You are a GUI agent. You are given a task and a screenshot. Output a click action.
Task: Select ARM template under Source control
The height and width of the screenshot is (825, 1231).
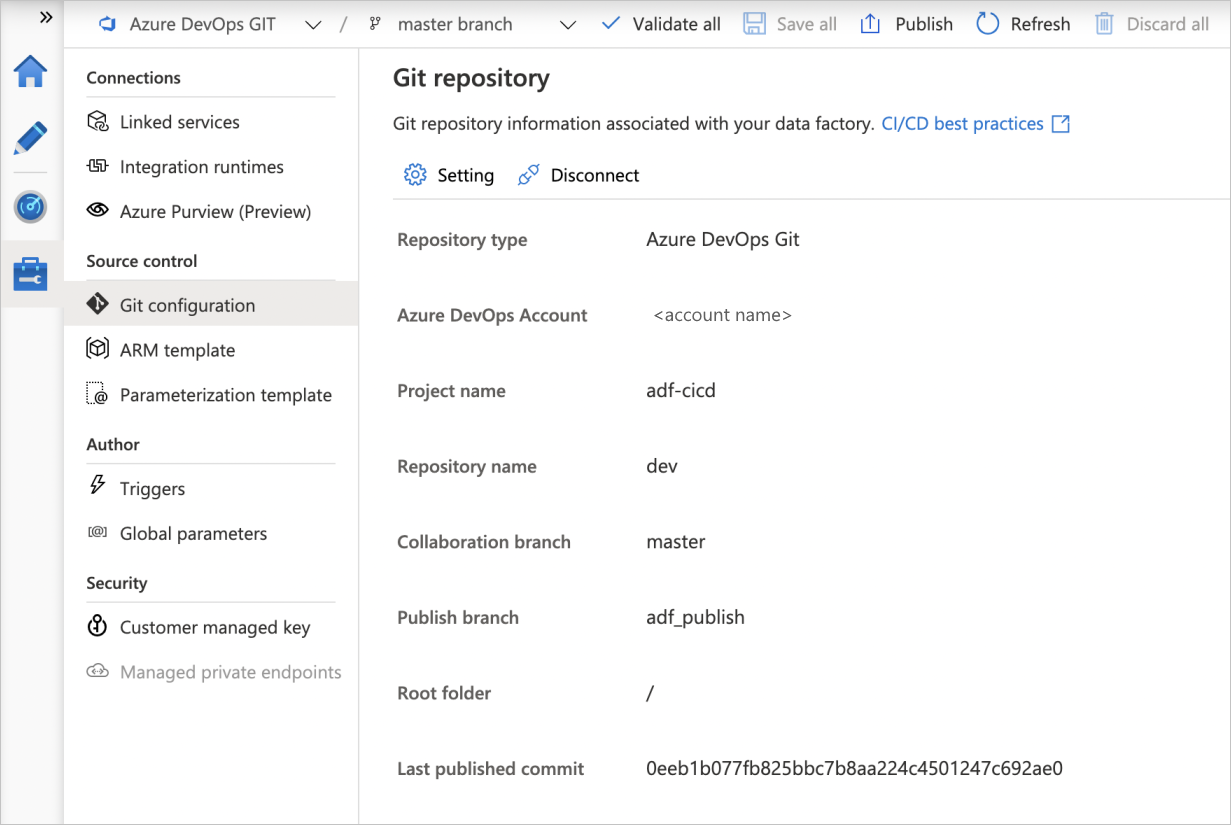point(177,349)
